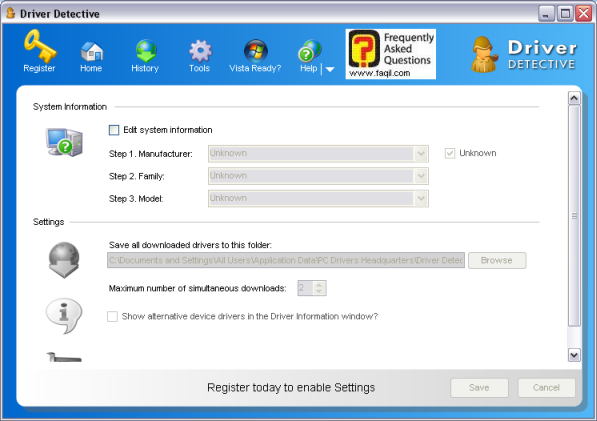Click the Cancel button
The height and width of the screenshot is (421, 597).
[546, 388]
